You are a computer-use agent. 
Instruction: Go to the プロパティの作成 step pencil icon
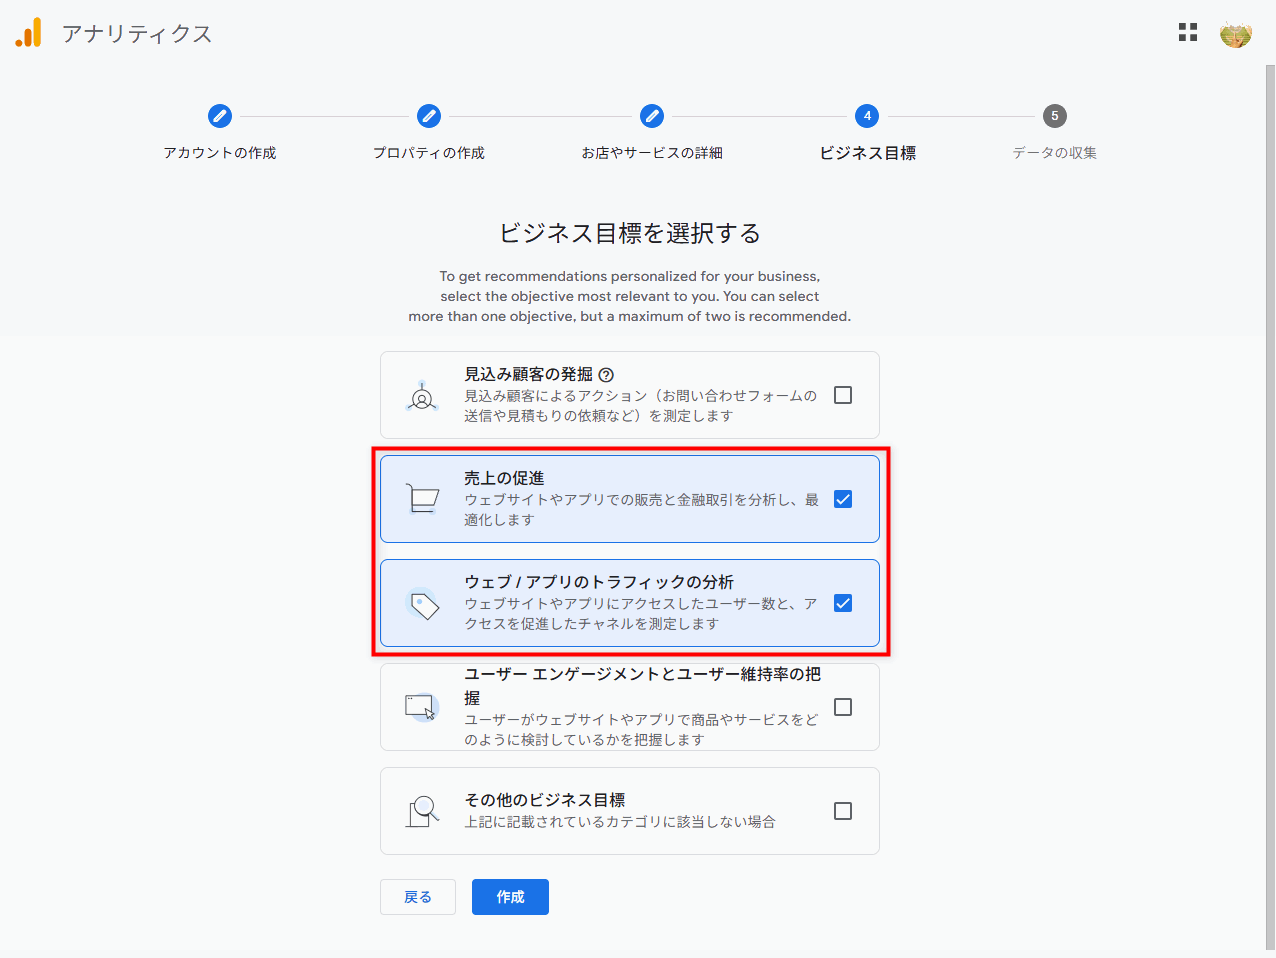[429, 116]
